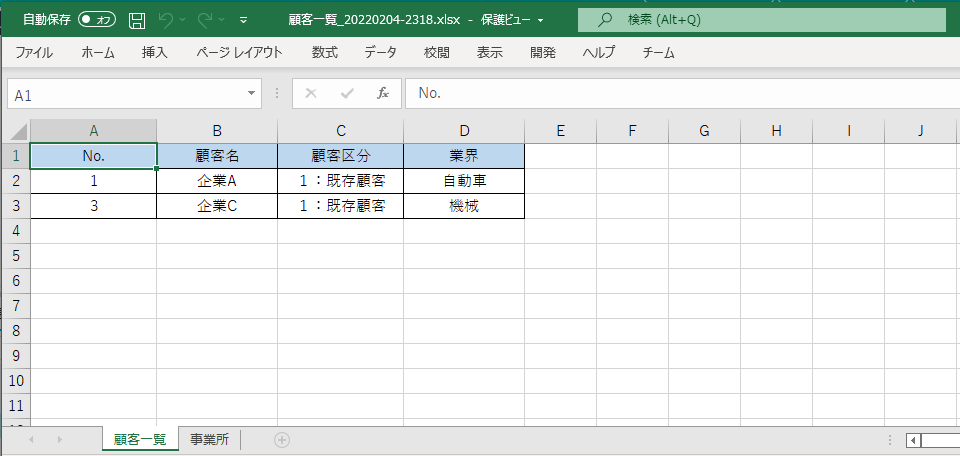Select the 表示 ribbon tab

[490, 53]
